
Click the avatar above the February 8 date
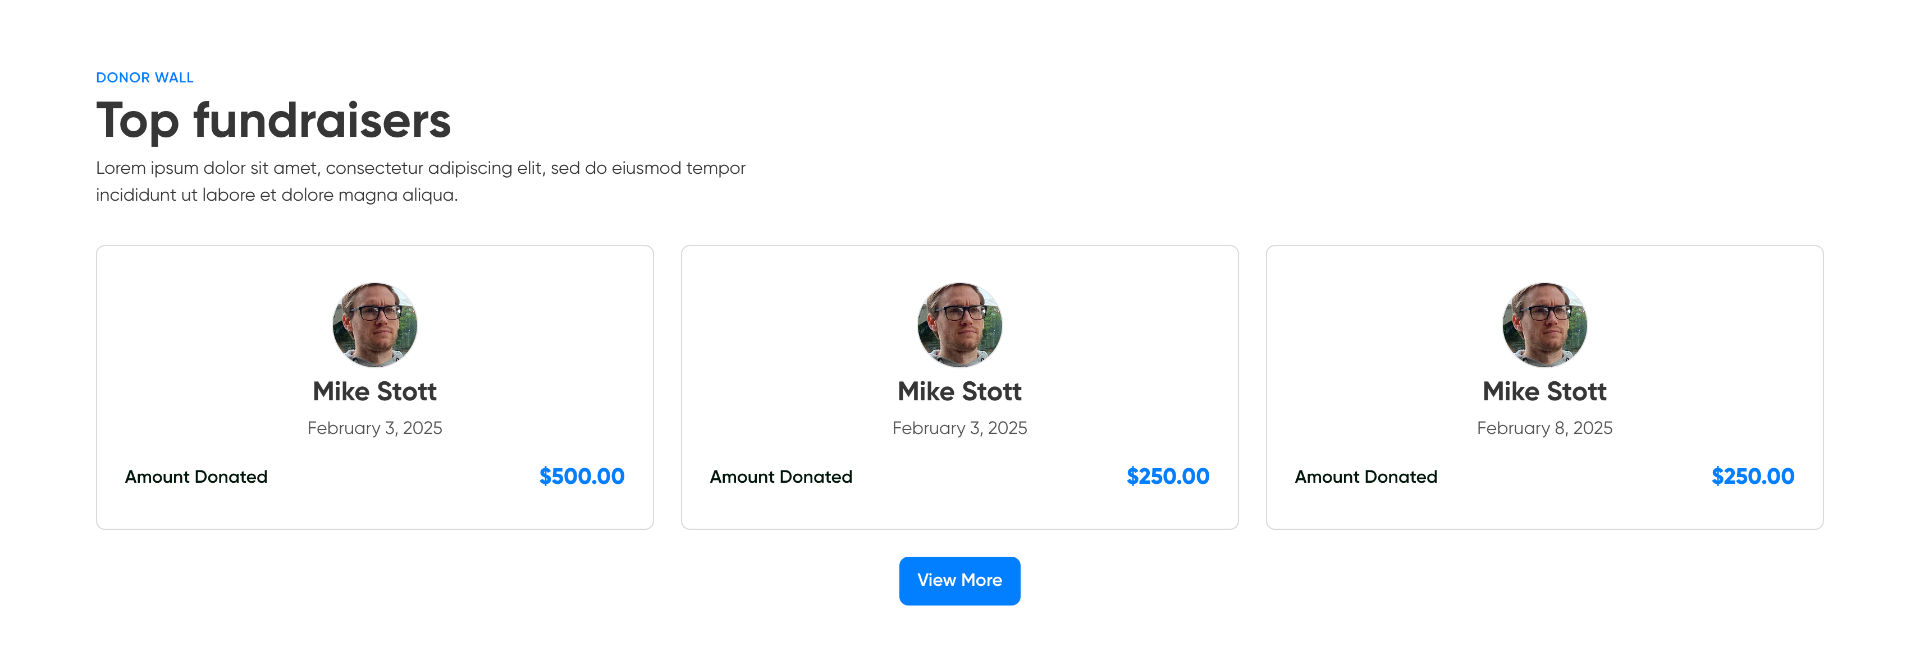[1545, 325]
